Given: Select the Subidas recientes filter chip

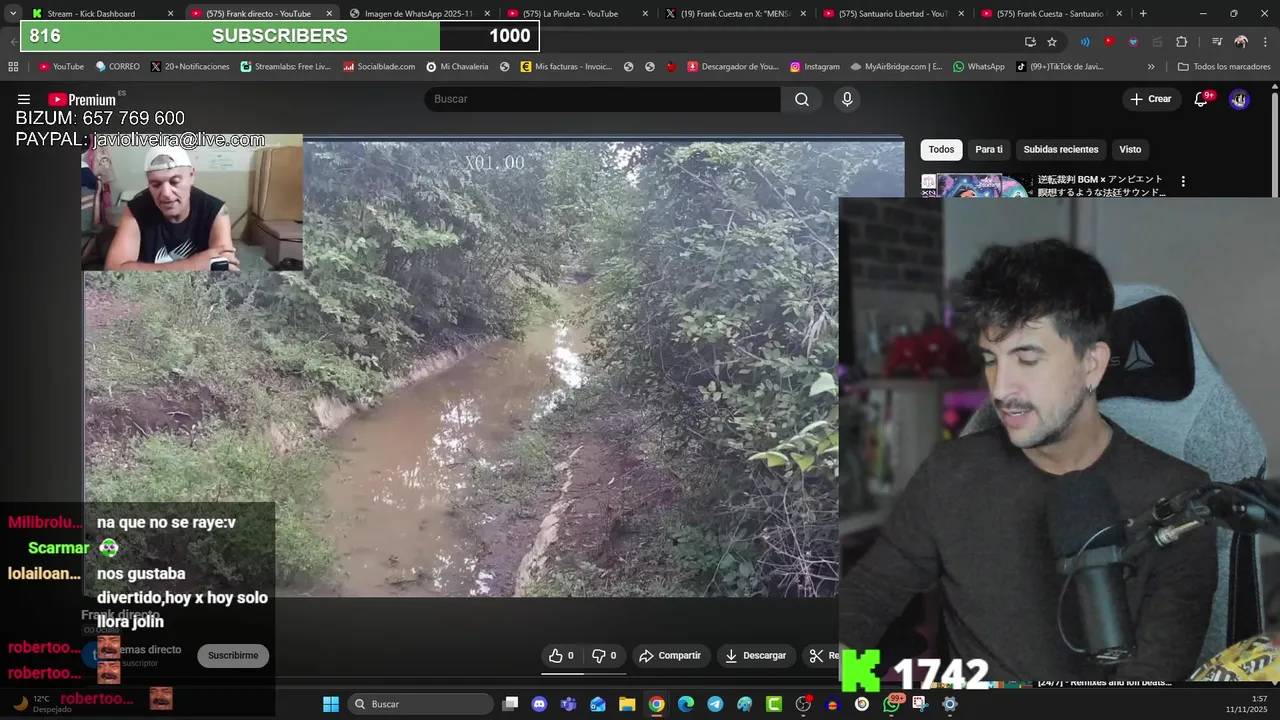Looking at the screenshot, I should pos(1061,150).
